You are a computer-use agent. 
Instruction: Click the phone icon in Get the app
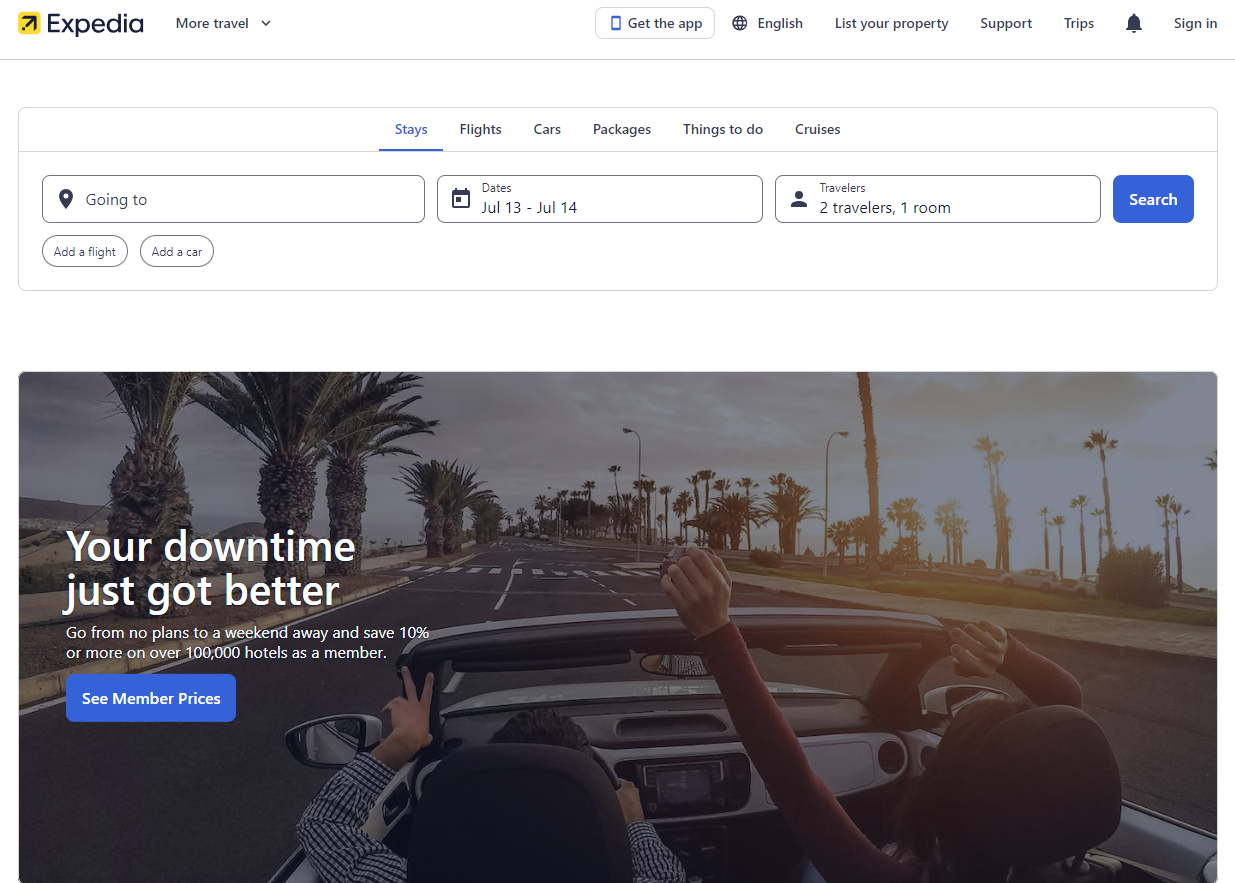[616, 24]
